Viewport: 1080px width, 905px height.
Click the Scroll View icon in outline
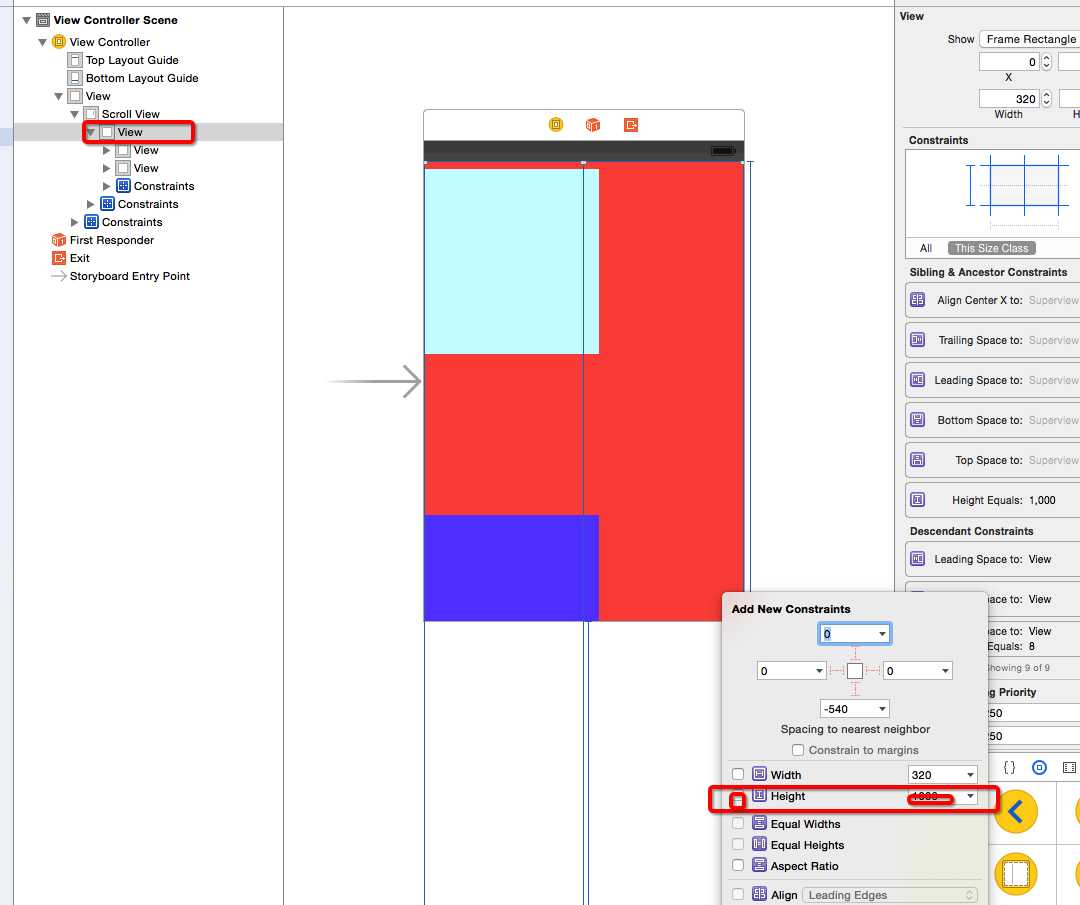tap(91, 114)
